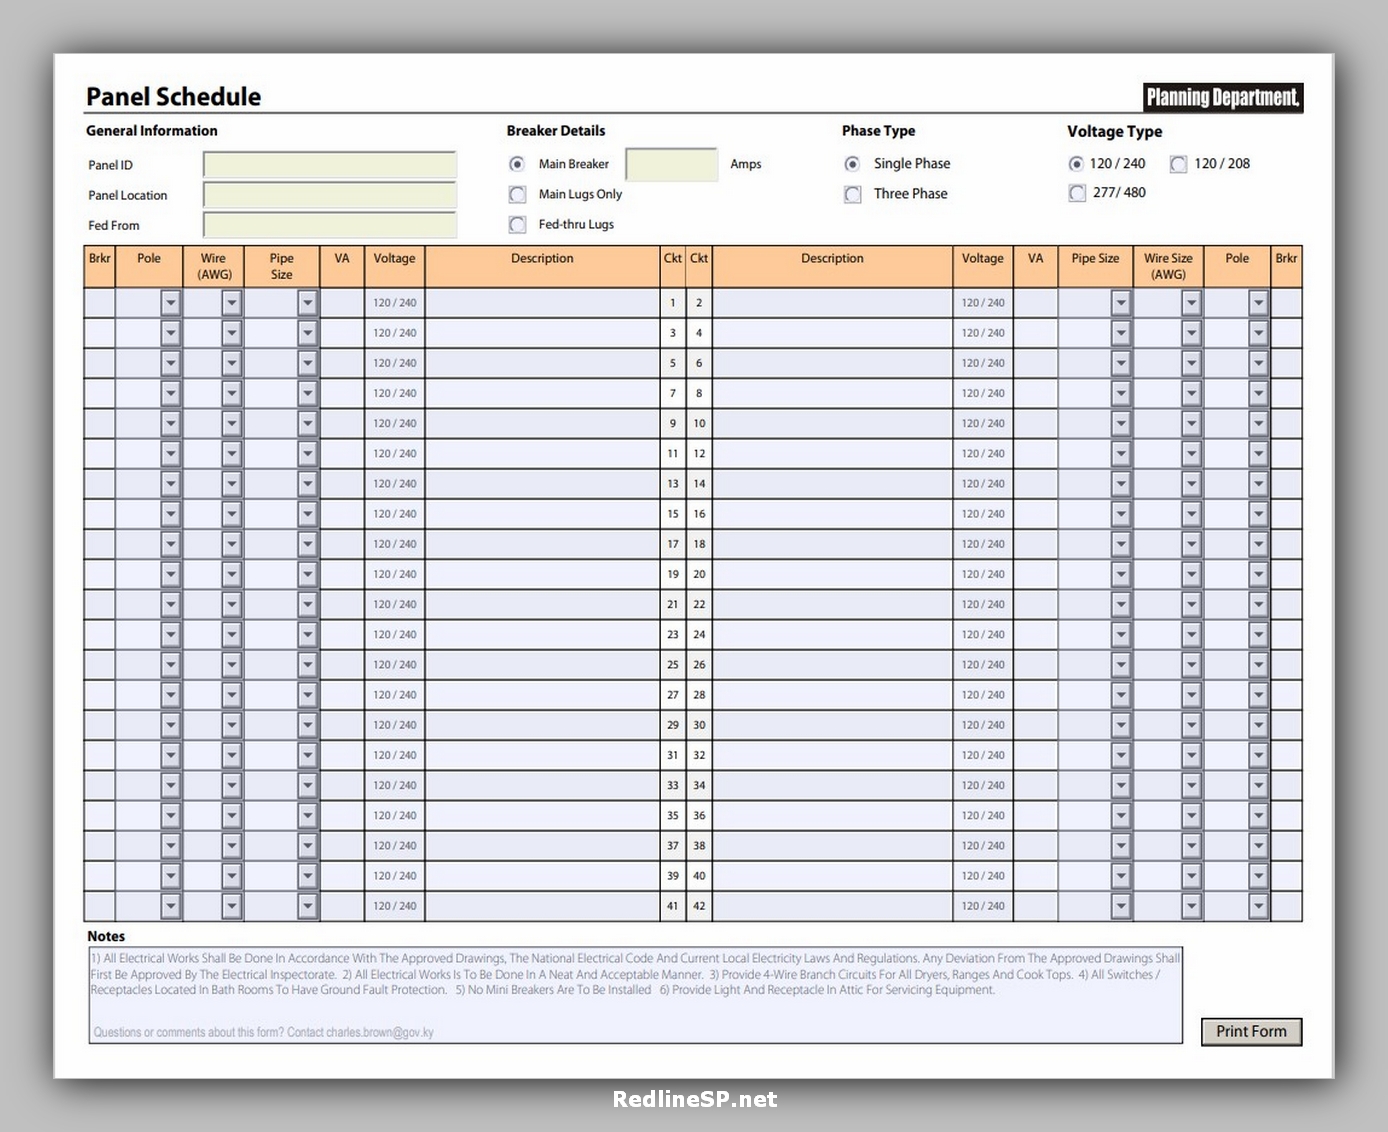Image resolution: width=1388 pixels, height=1132 pixels.
Task: Open the Wire AWG dropdown on circuit 3
Action: (231, 332)
